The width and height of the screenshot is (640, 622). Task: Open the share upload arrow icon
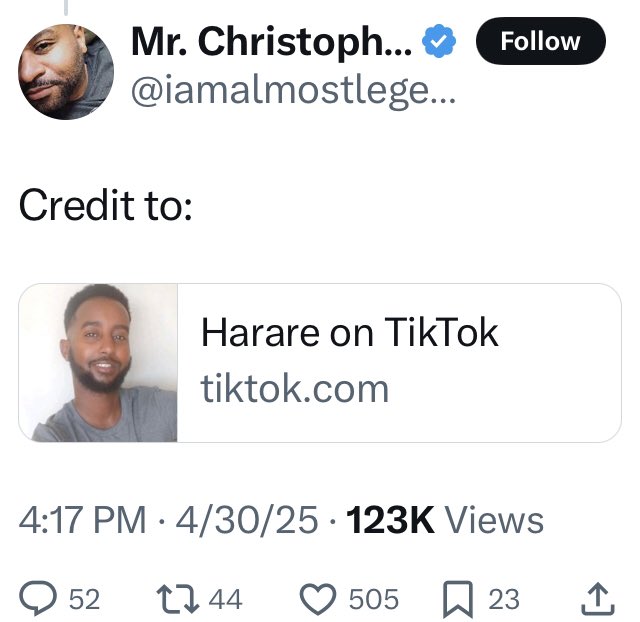598,599
